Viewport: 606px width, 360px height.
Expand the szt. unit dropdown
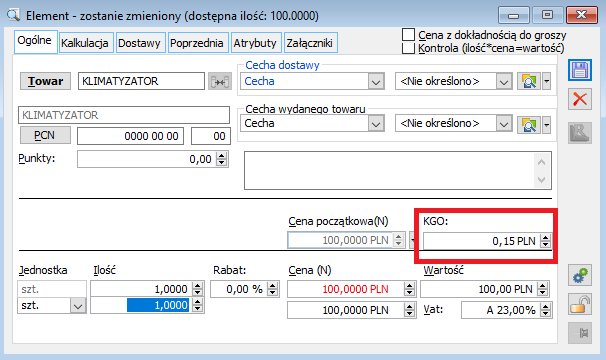78,306
